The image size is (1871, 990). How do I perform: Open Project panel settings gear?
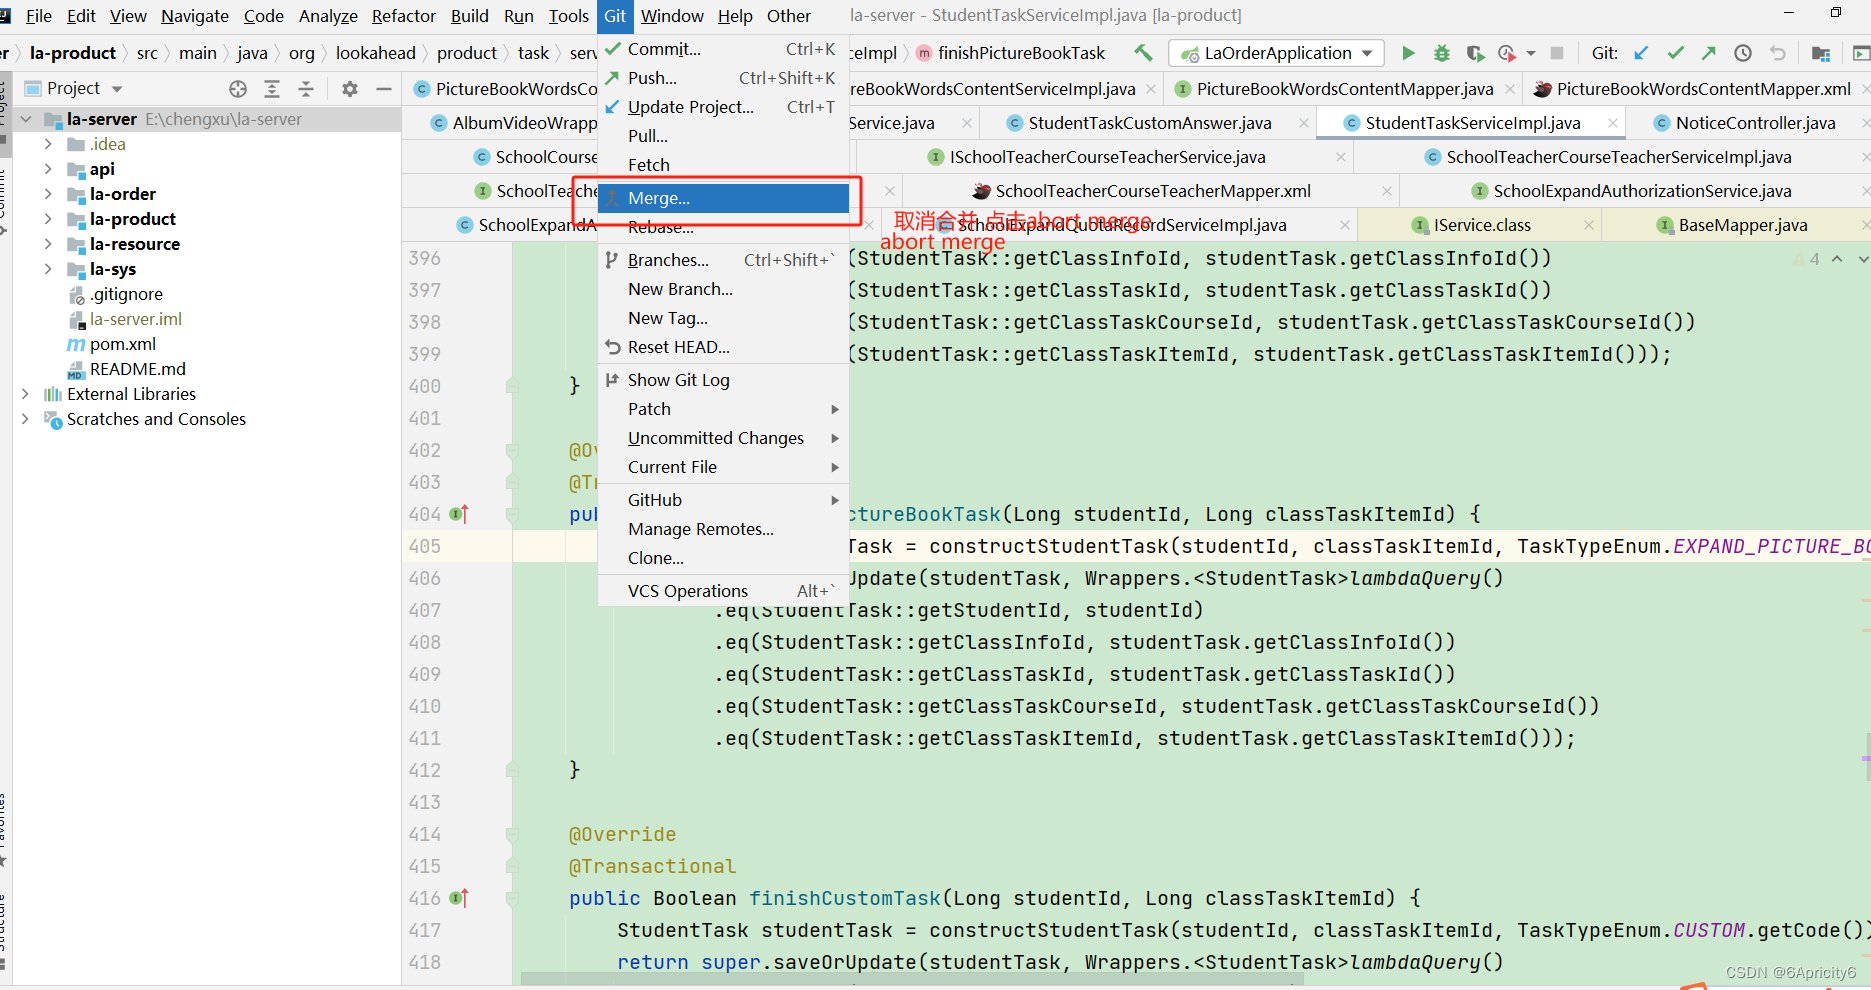[x=350, y=89]
